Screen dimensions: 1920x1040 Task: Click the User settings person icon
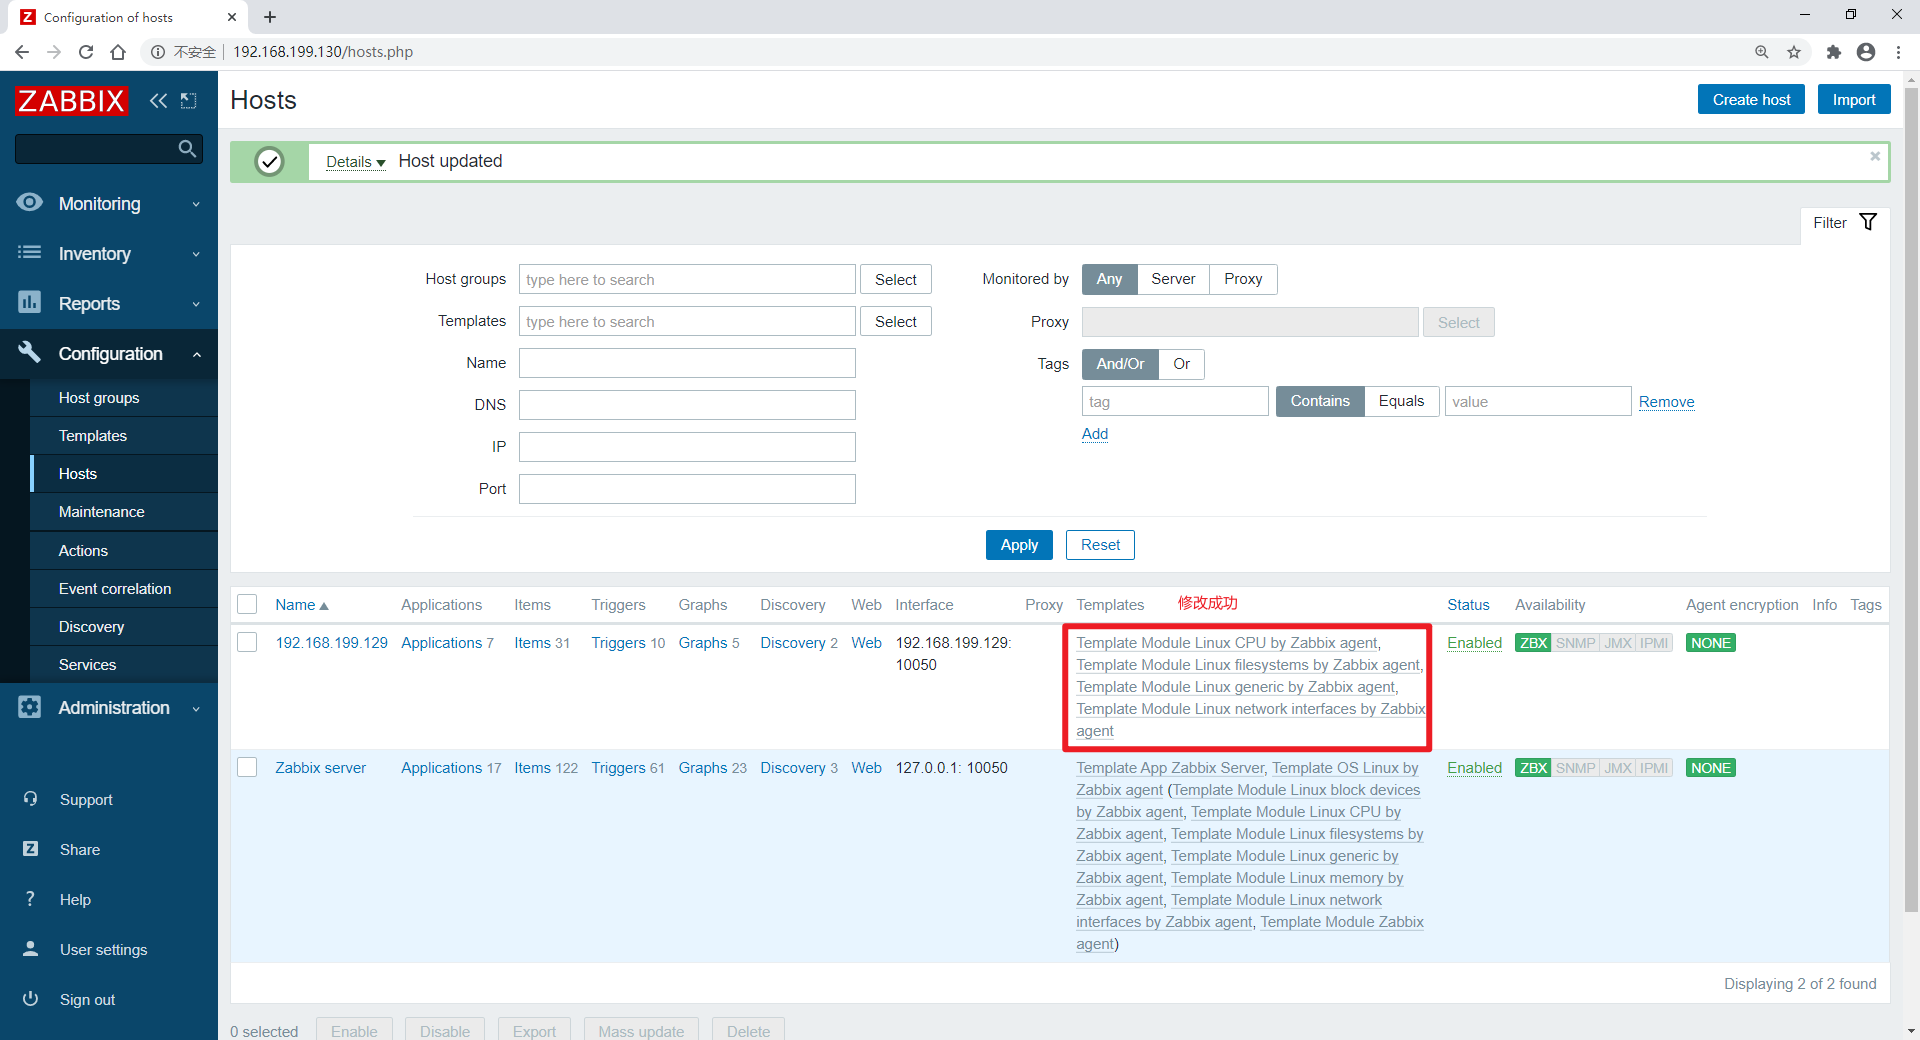30,949
